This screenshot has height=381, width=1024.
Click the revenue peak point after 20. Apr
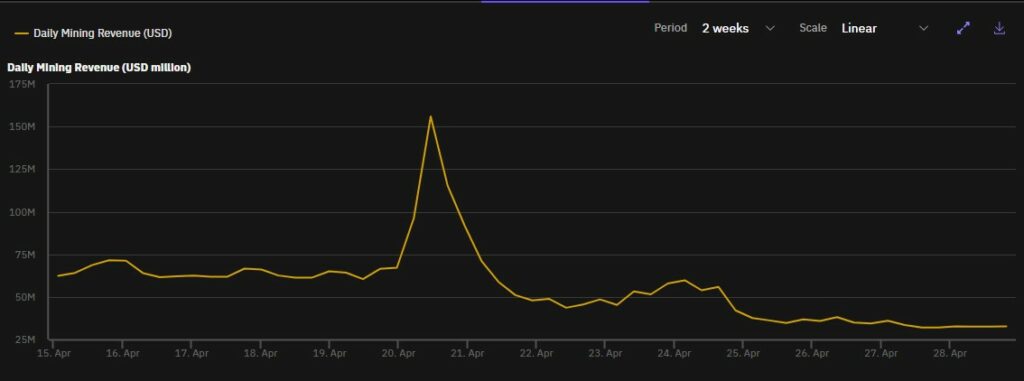pos(430,116)
